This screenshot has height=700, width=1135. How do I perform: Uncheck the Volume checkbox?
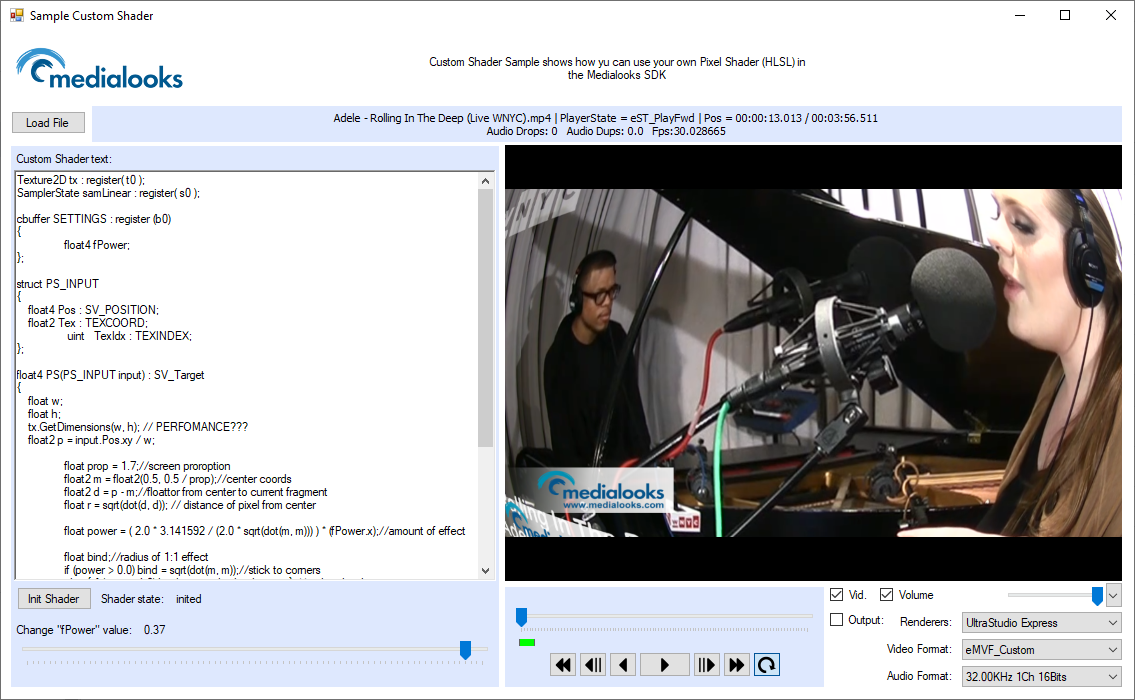pyautogui.click(x=887, y=594)
